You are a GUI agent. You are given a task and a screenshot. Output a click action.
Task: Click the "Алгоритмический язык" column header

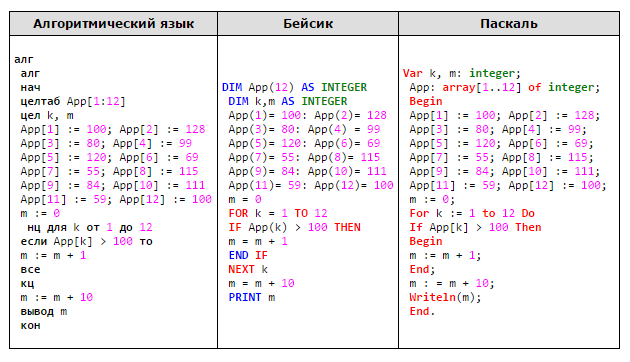tap(113, 24)
